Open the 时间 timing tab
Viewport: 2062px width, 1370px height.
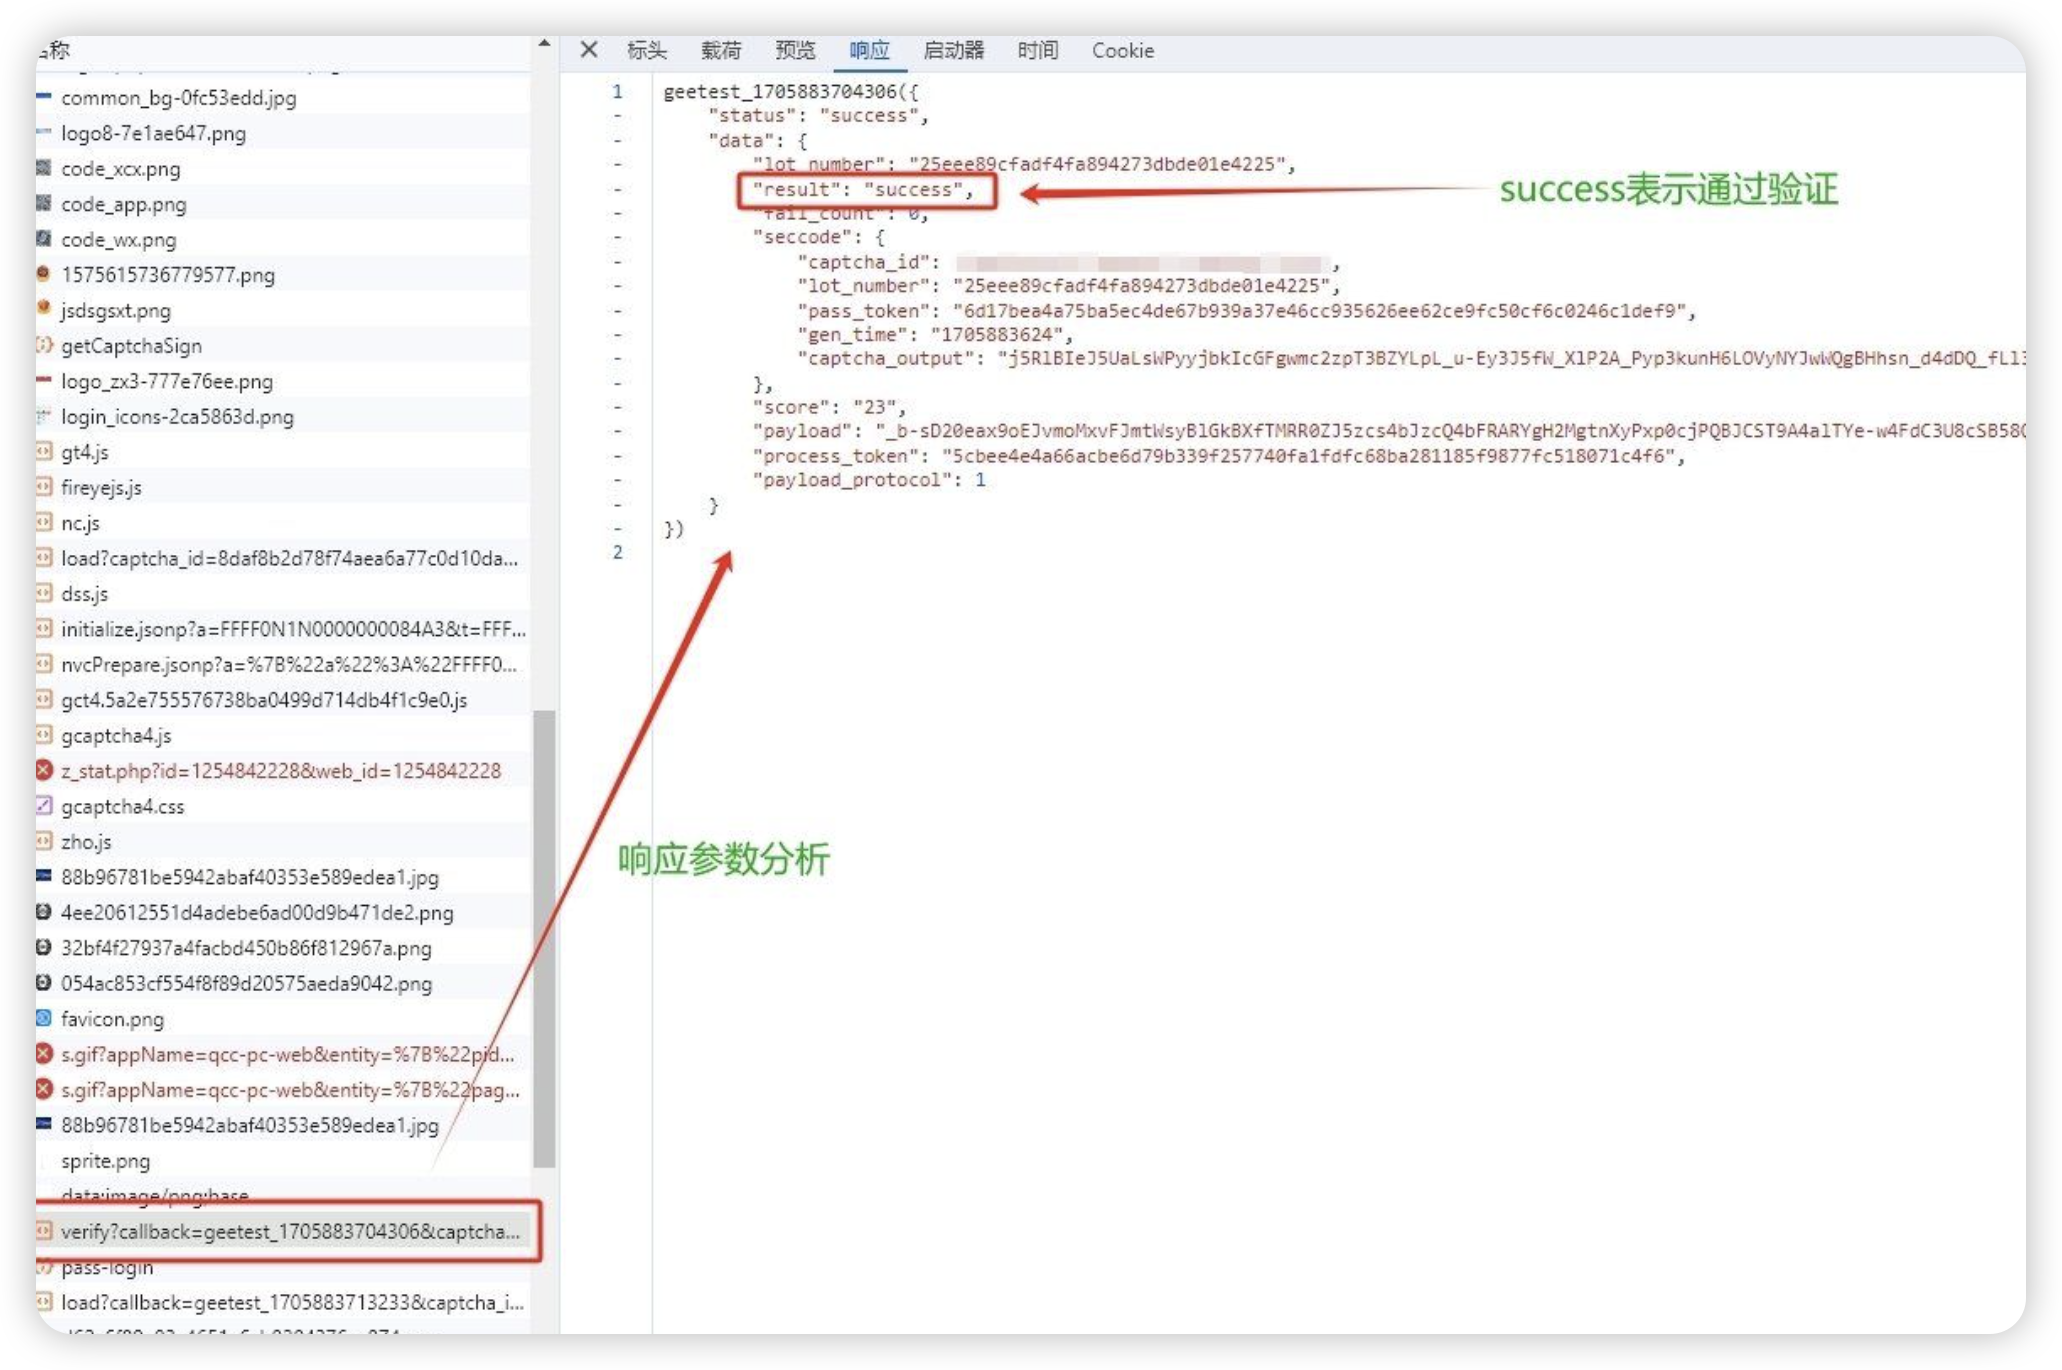[x=1037, y=50]
